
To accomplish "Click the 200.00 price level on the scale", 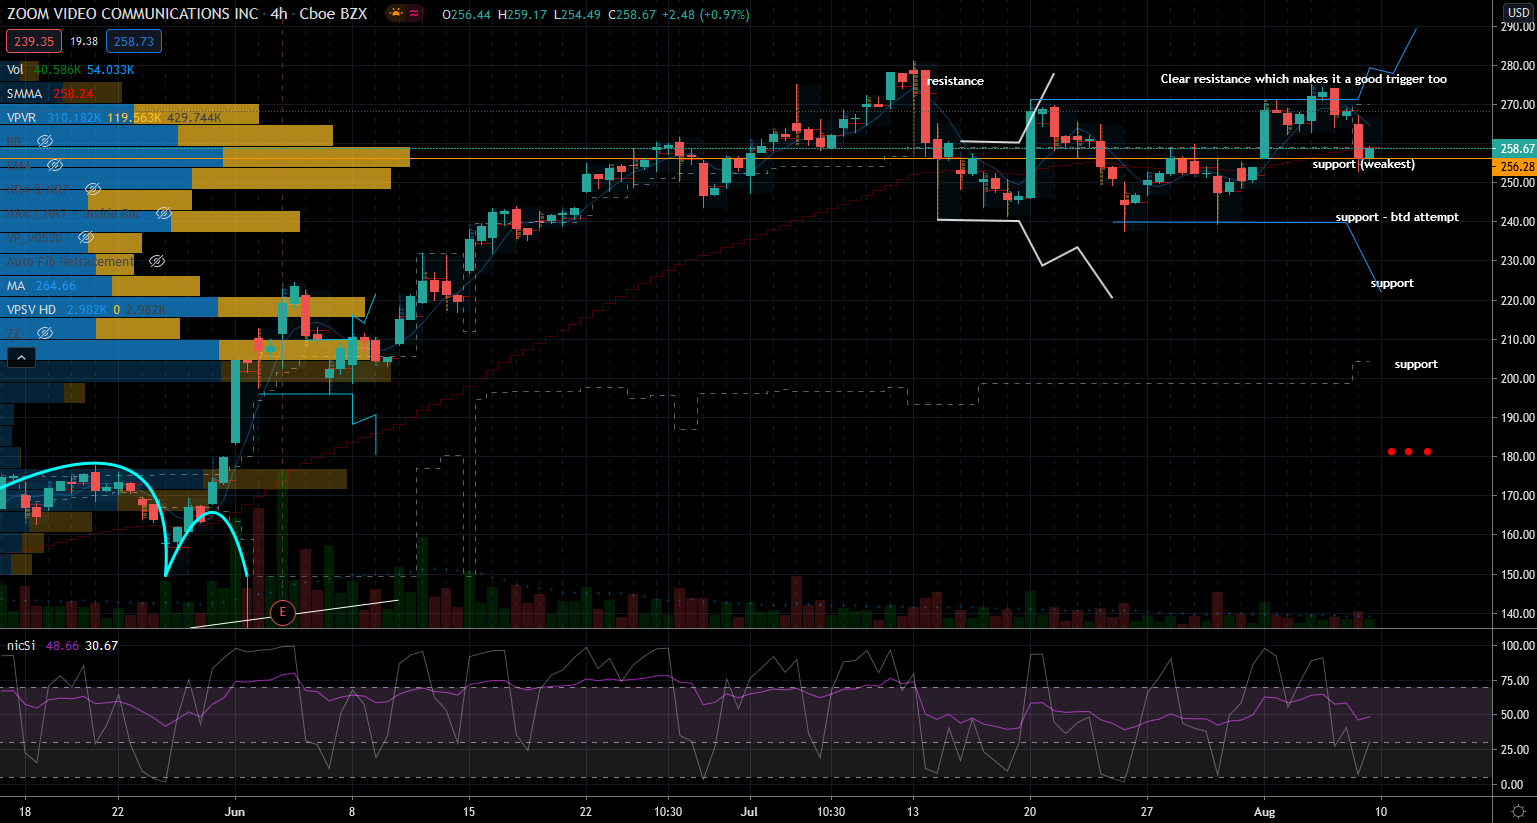I will coord(1517,378).
